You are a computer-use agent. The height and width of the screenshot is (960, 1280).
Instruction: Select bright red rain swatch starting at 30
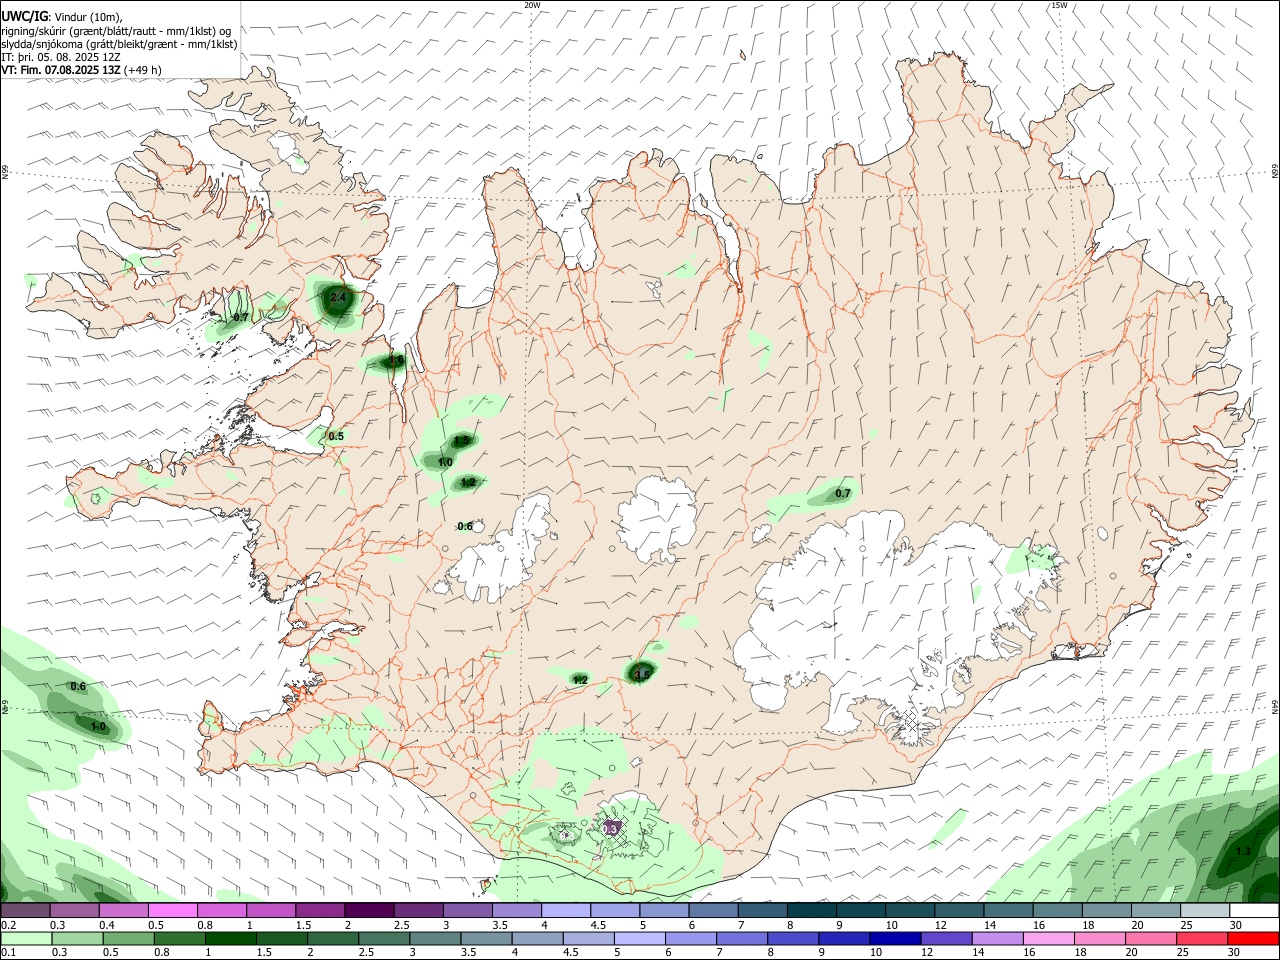coord(1254,939)
